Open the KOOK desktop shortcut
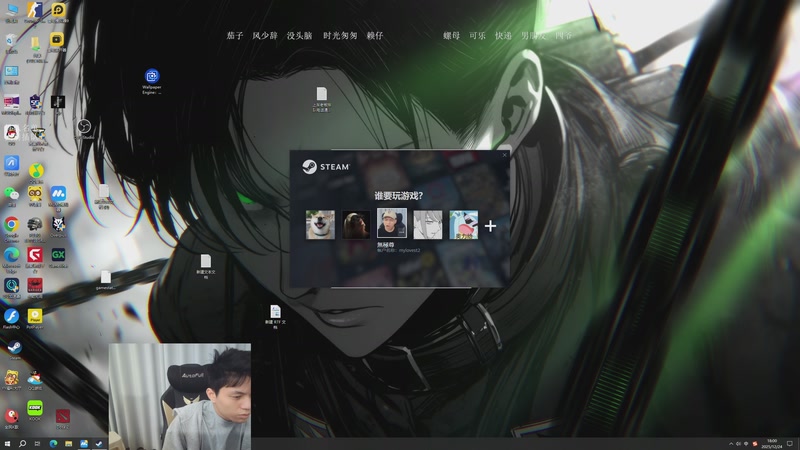800x450 pixels. (x=35, y=411)
